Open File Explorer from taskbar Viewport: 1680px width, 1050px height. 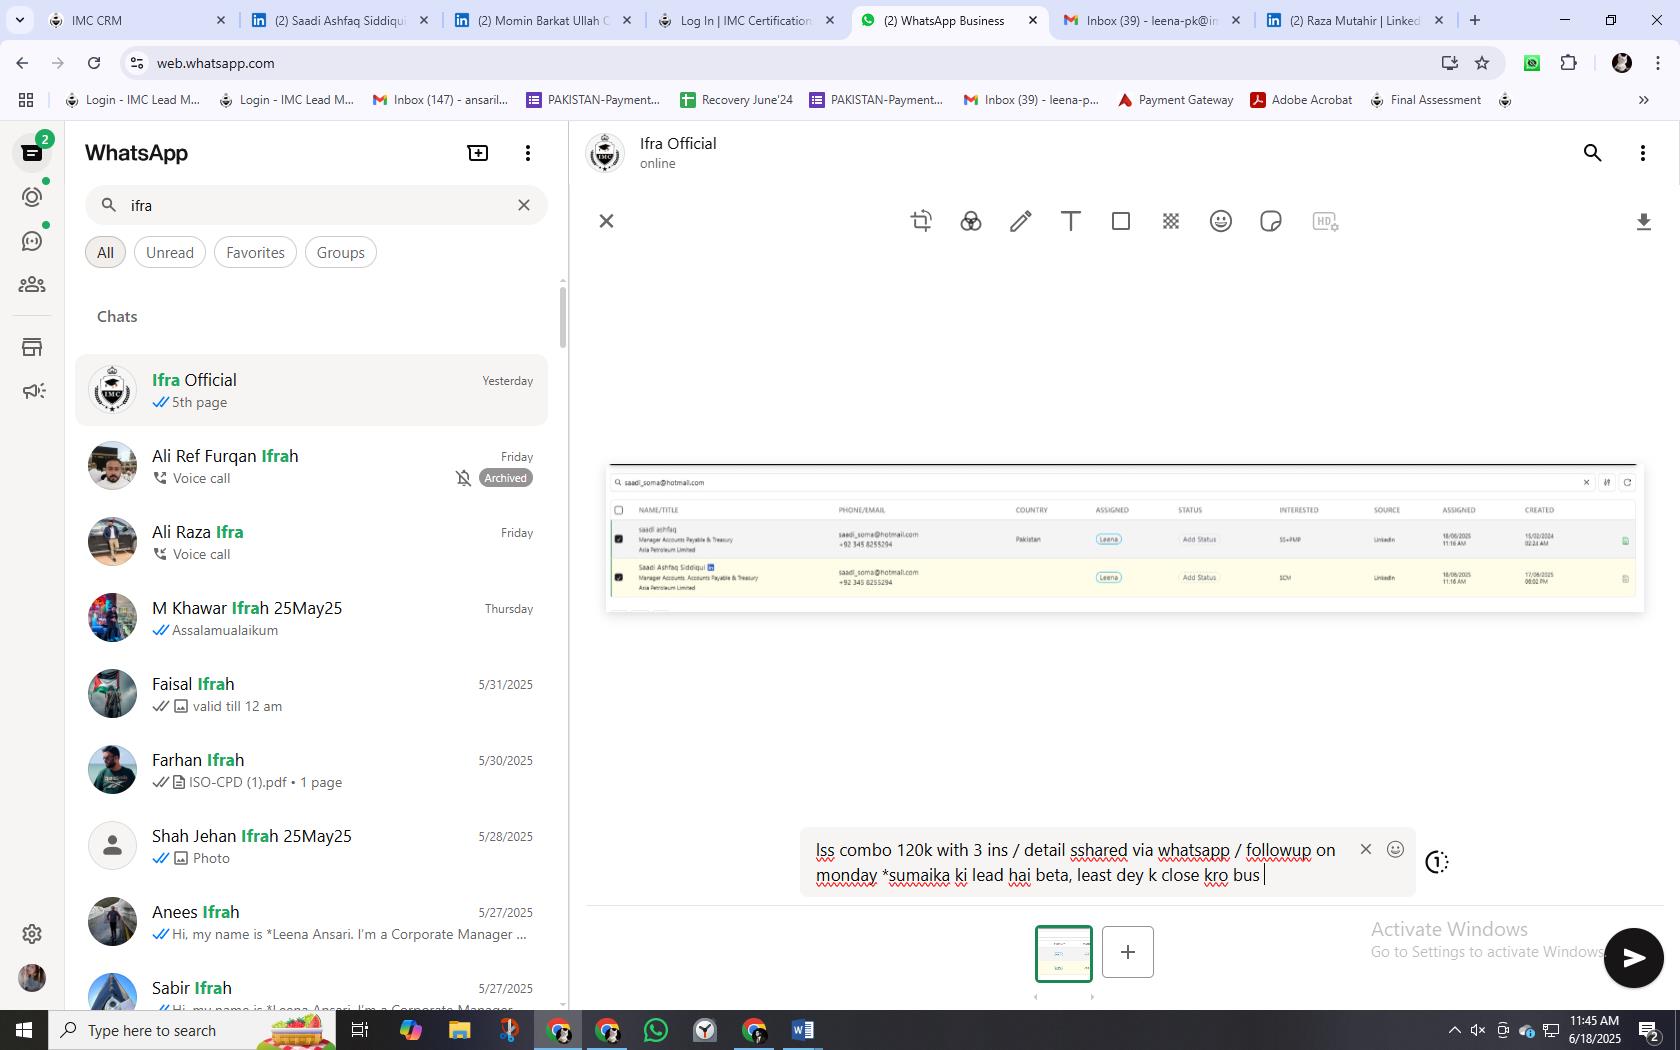pyautogui.click(x=459, y=1030)
